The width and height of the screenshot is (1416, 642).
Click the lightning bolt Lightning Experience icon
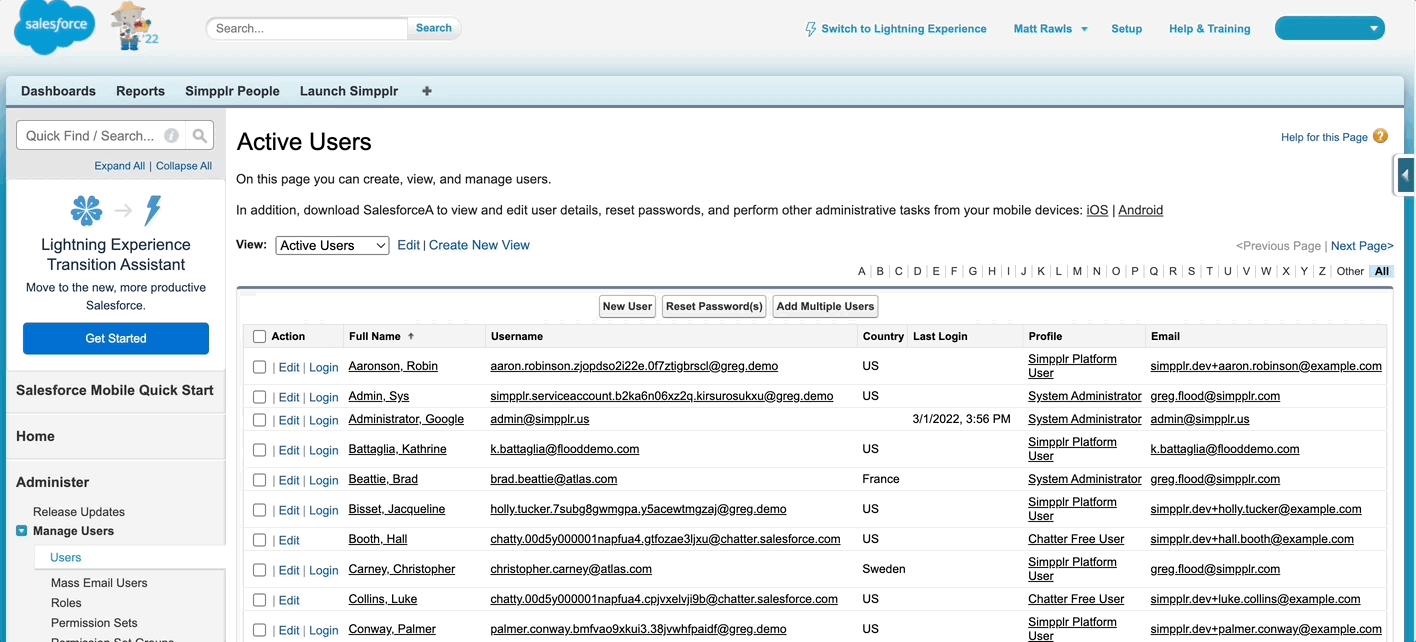click(810, 29)
